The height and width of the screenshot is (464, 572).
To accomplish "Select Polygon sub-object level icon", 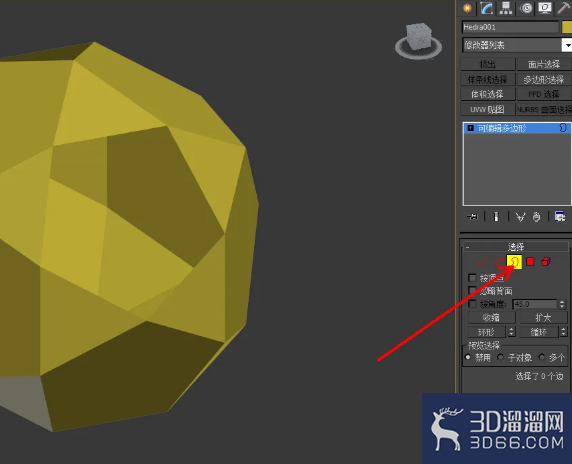I will click(x=530, y=262).
